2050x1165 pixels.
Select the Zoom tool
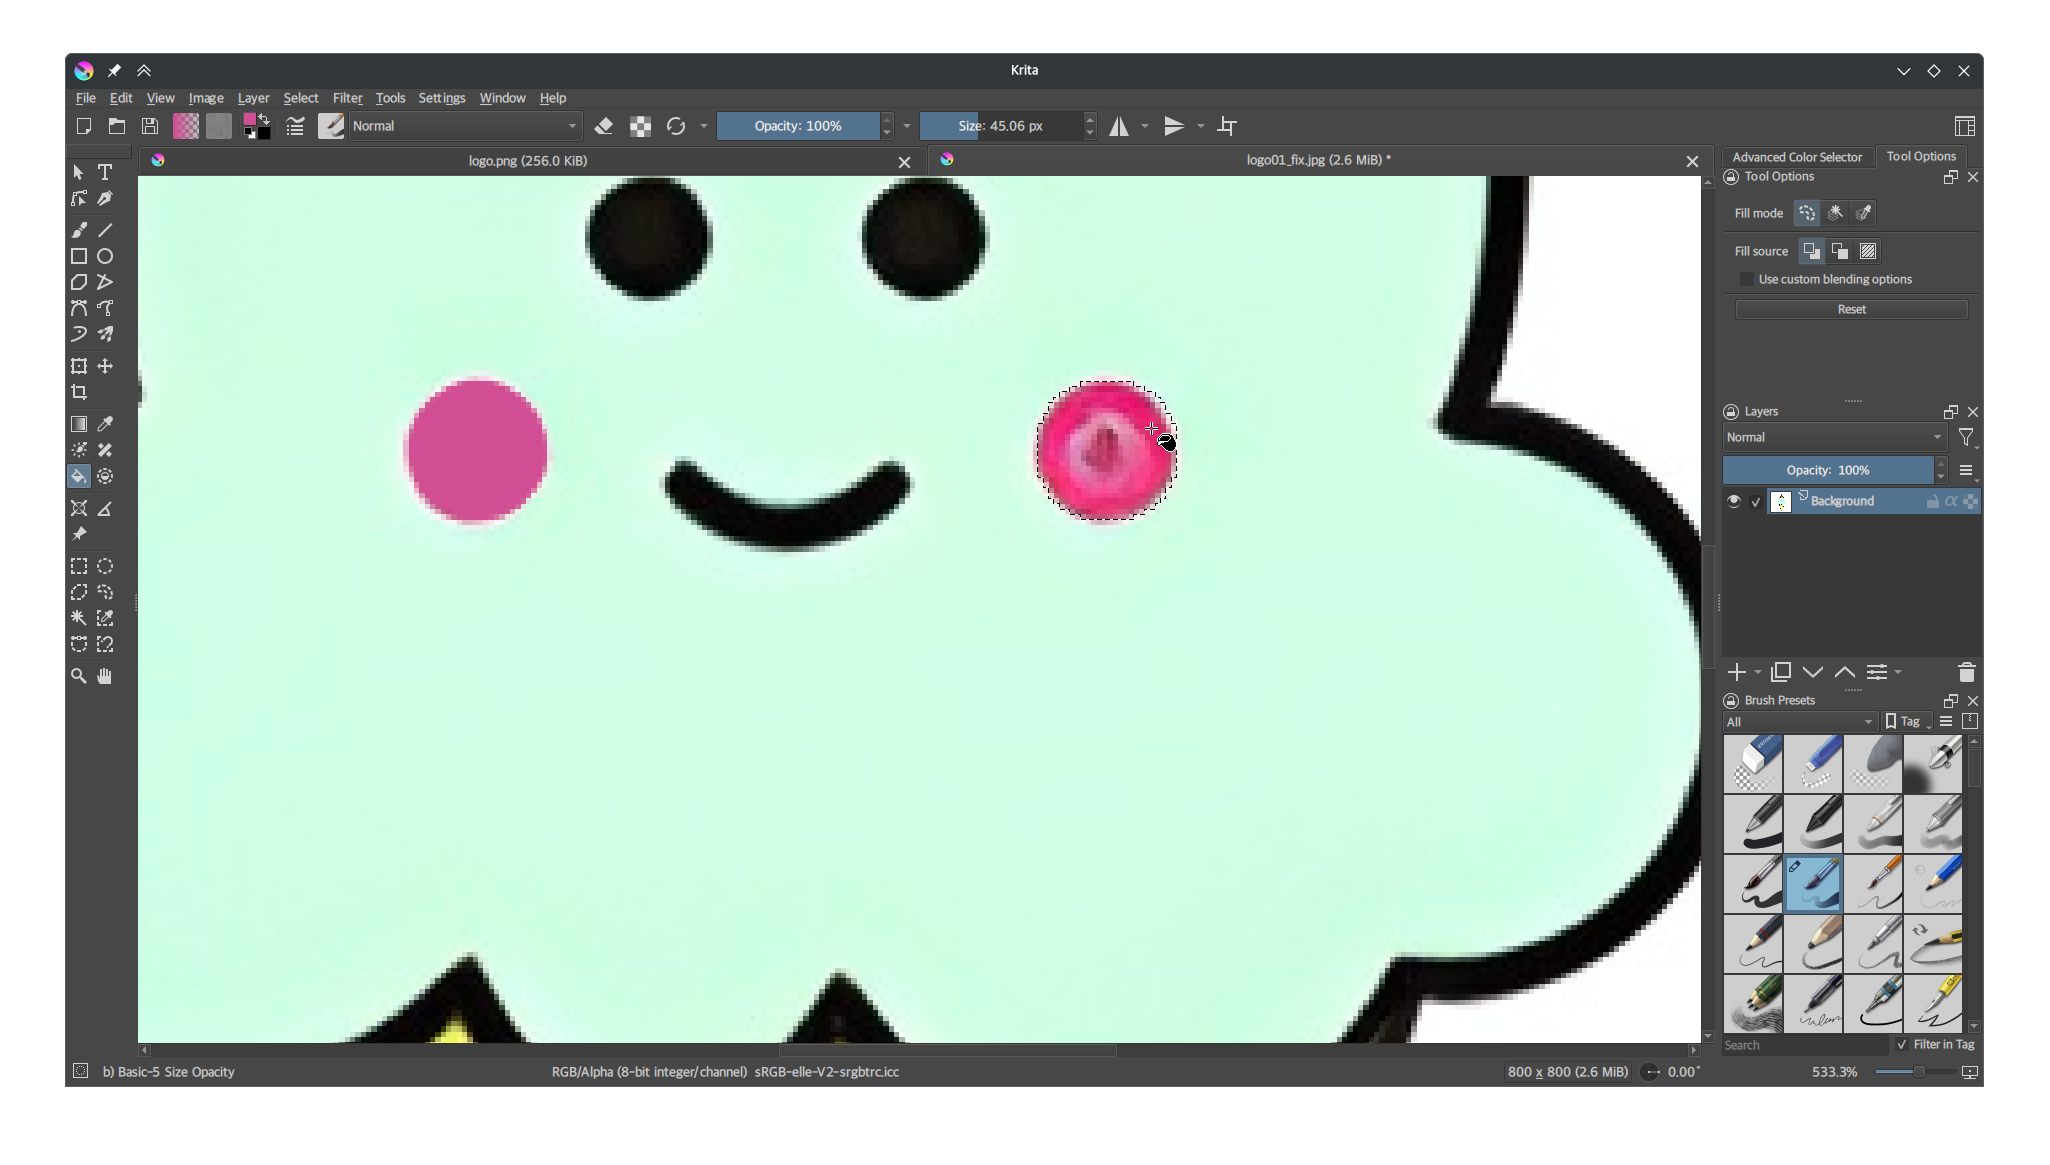(79, 676)
